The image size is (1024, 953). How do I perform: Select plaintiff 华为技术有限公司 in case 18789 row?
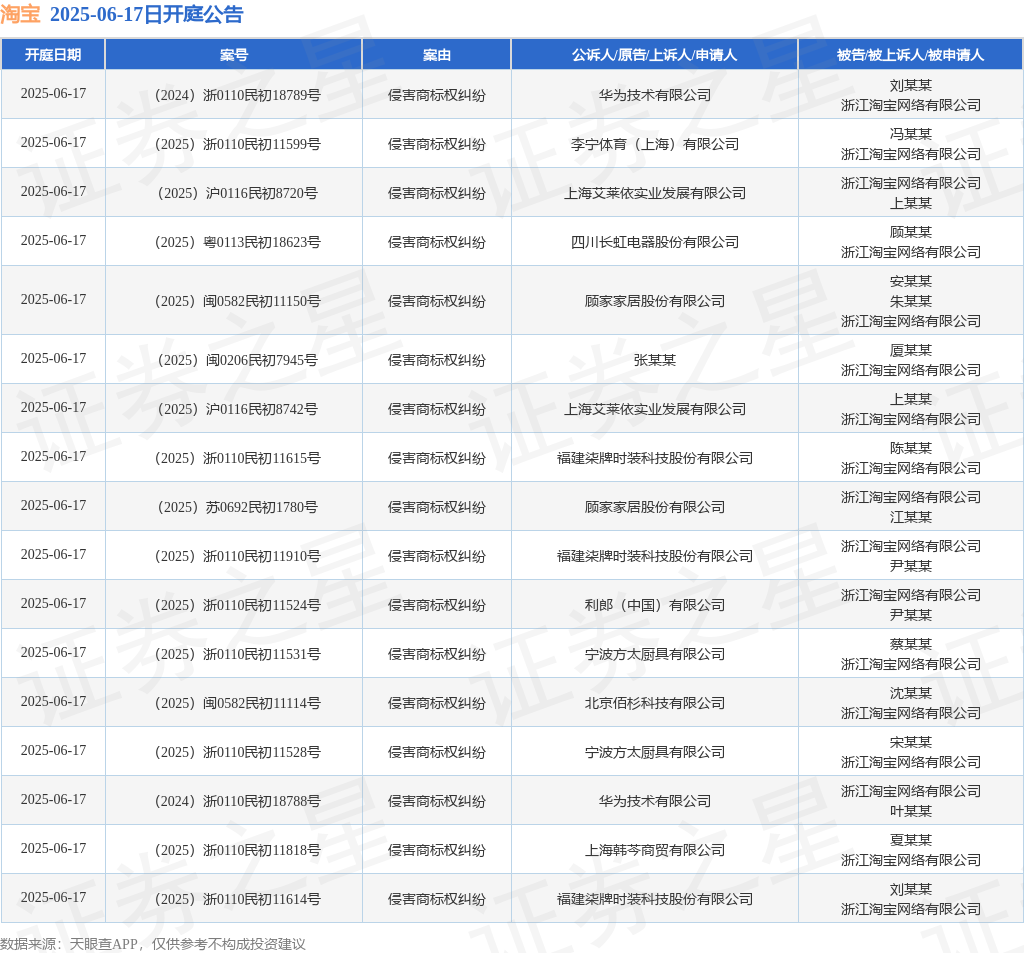point(654,95)
